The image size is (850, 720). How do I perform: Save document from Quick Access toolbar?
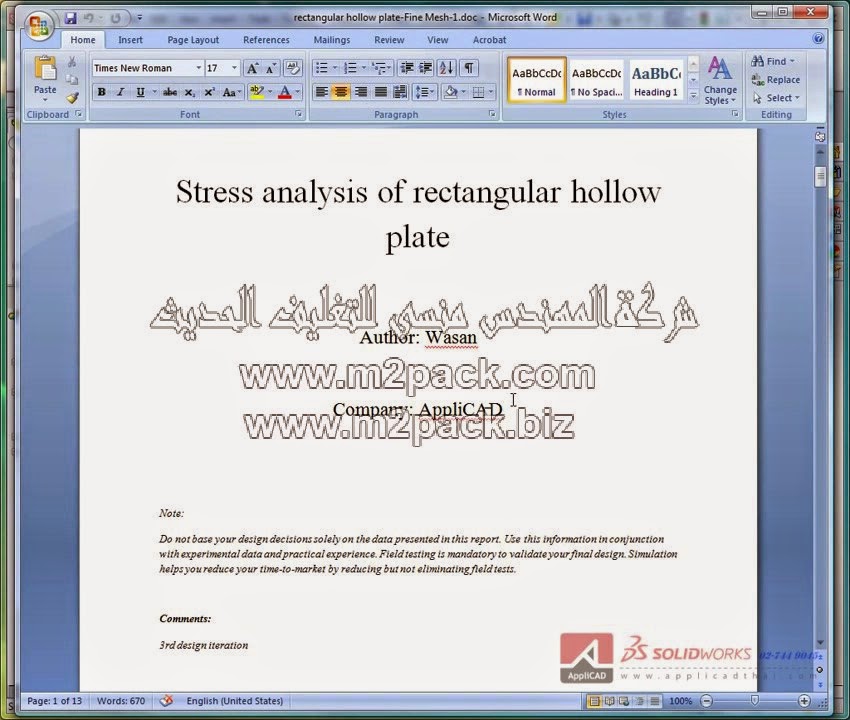(x=70, y=18)
